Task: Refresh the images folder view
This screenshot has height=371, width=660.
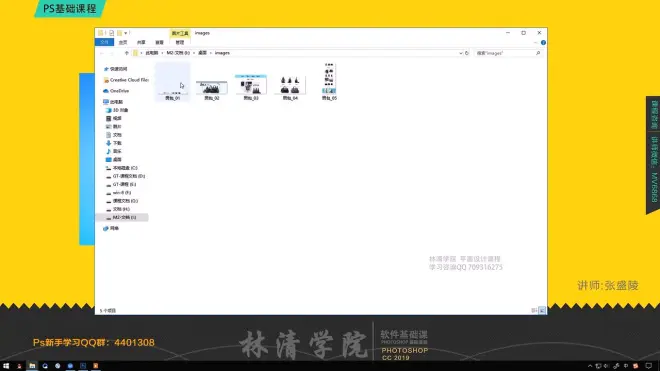Action: click(x=466, y=53)
